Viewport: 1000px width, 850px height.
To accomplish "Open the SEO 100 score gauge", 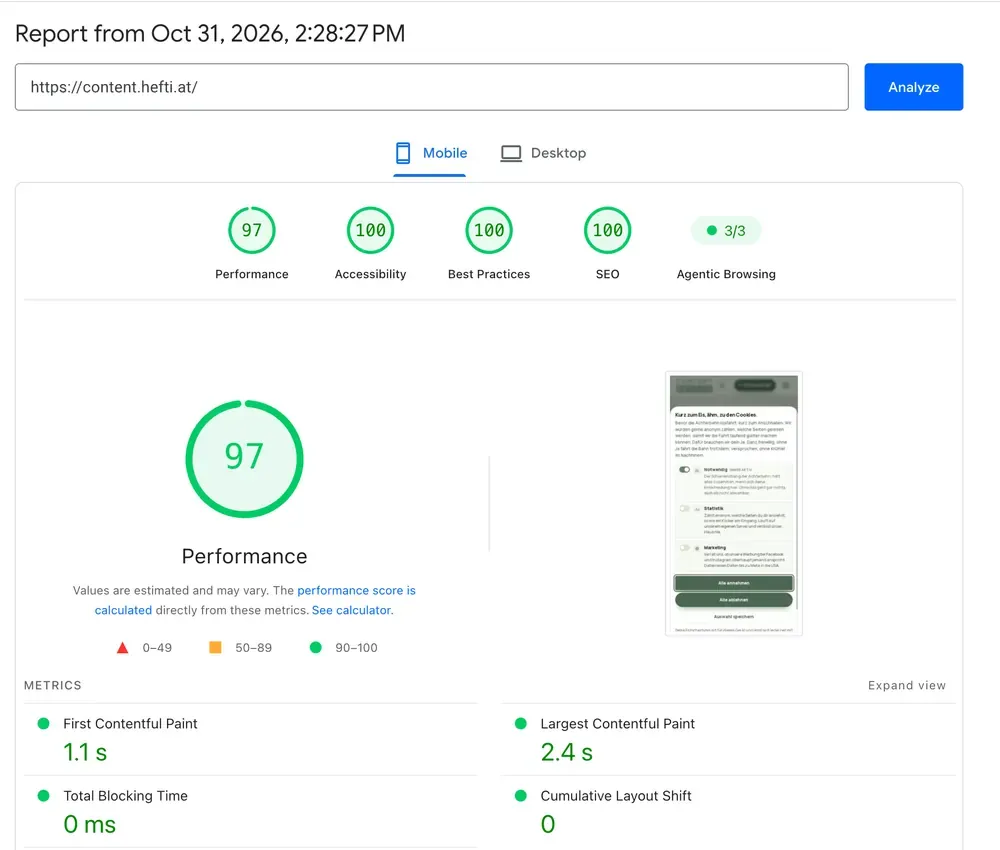I will (x=607, y=230).
